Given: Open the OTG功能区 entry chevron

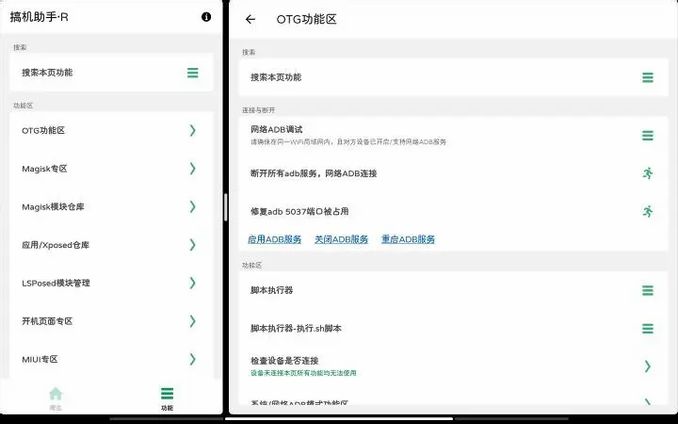Looking at the screenshot, I should click(192, 130).
